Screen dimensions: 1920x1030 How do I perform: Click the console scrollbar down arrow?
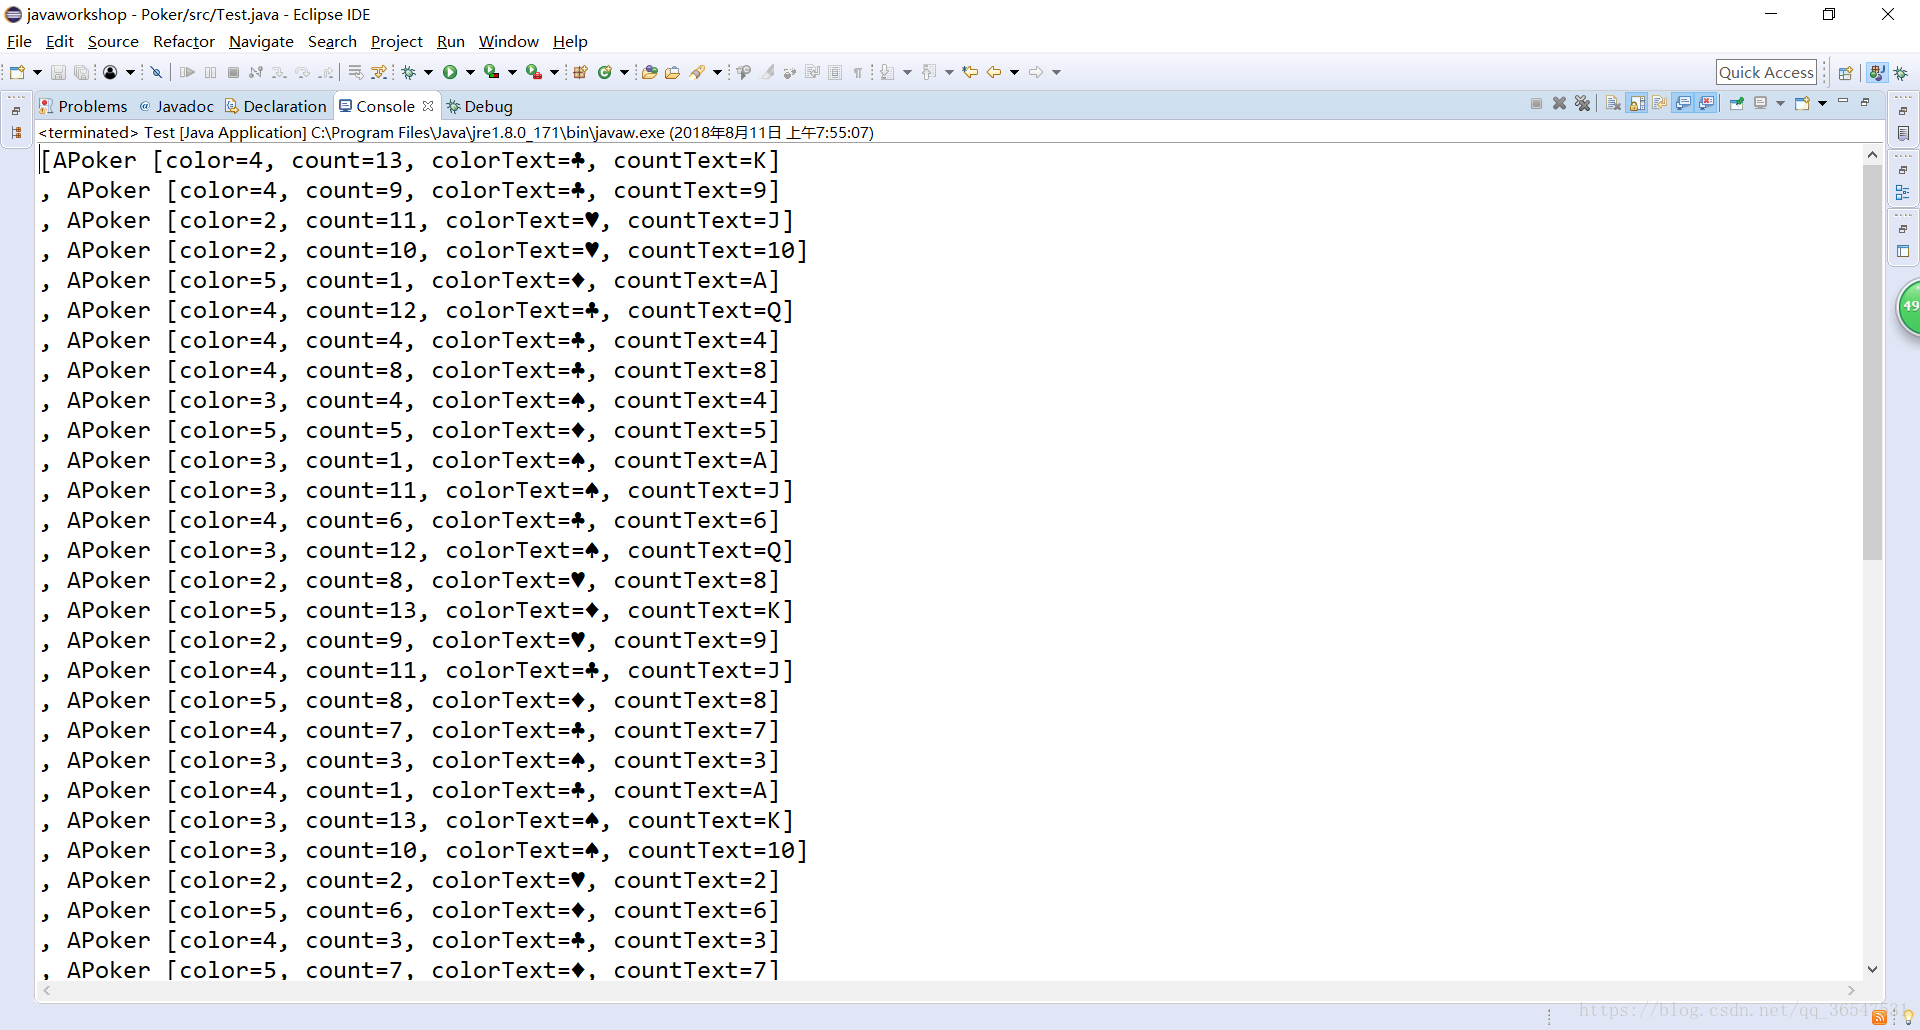[x=1872, y=969]
